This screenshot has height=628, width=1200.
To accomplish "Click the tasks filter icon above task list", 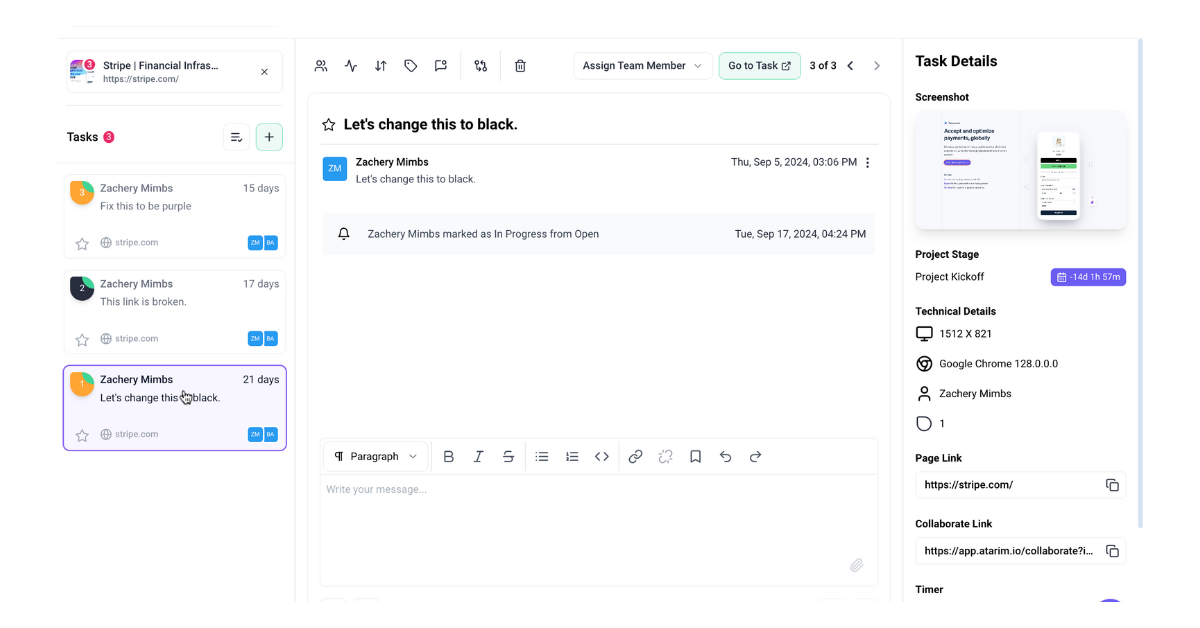I will coord(236,136).
